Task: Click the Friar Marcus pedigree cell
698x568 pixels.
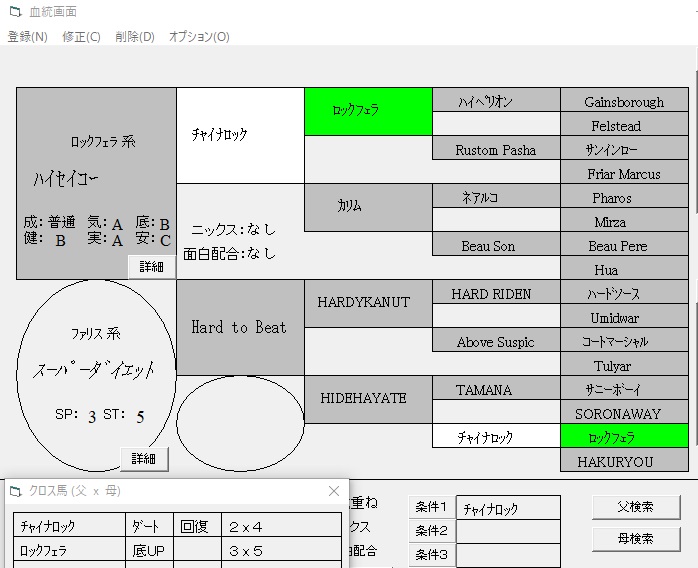Action: click(x=624, y=172)
